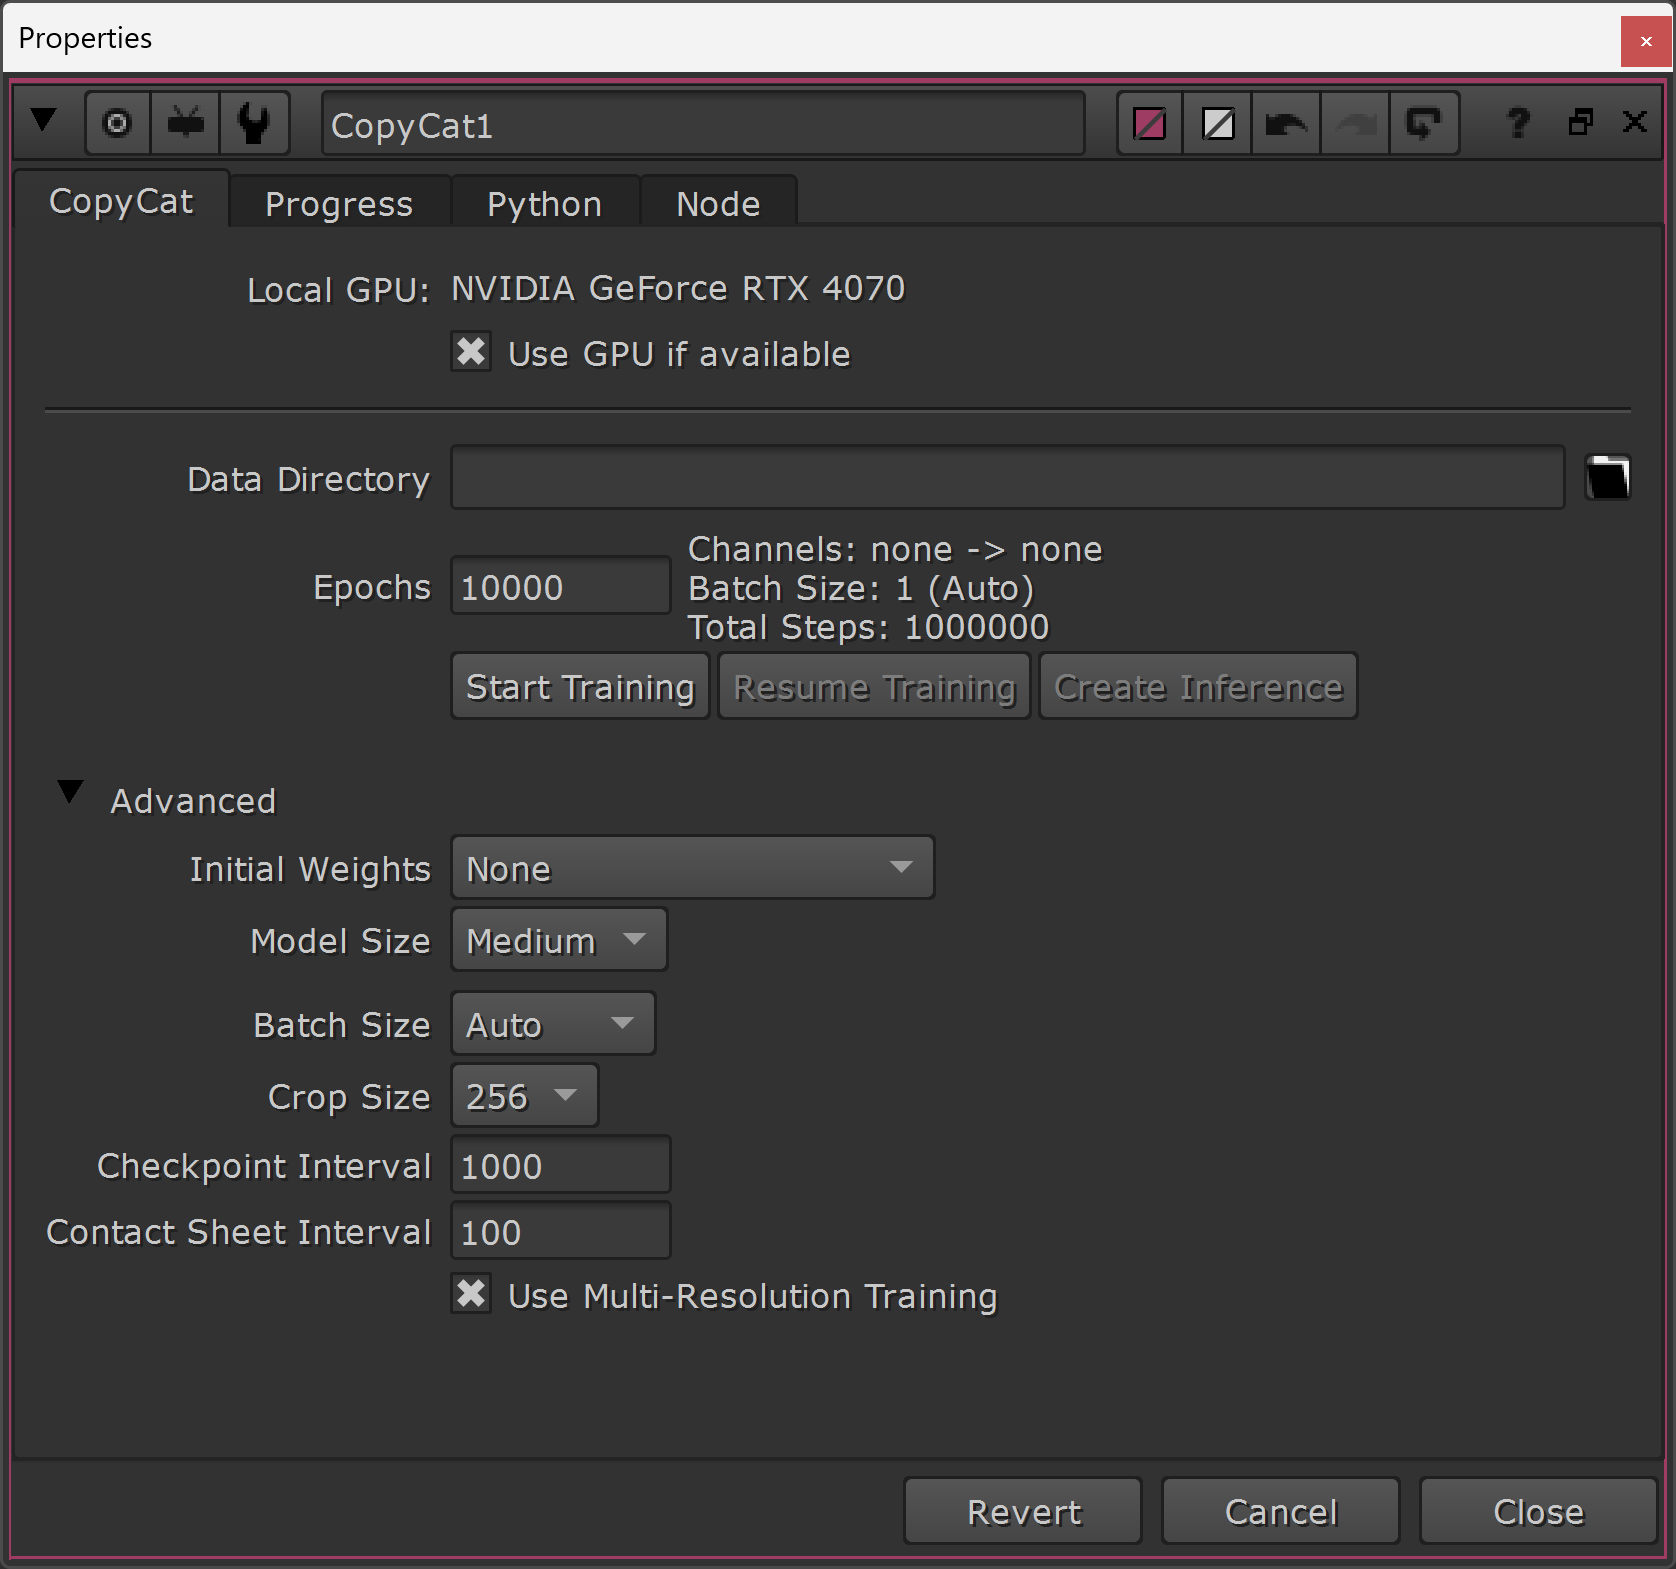The height and width of the screenshot is (1569, 1676).
Task: Change Model Size from Medium
Action: (x=558, y=939)
